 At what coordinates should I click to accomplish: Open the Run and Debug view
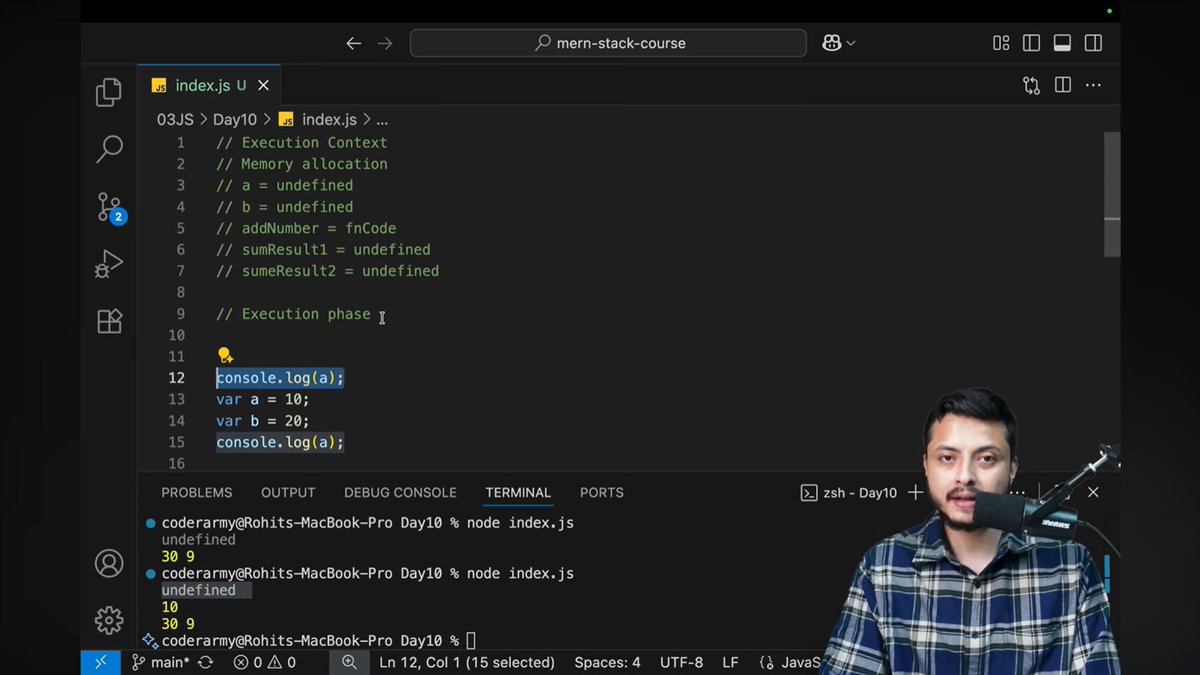[109, 264]
